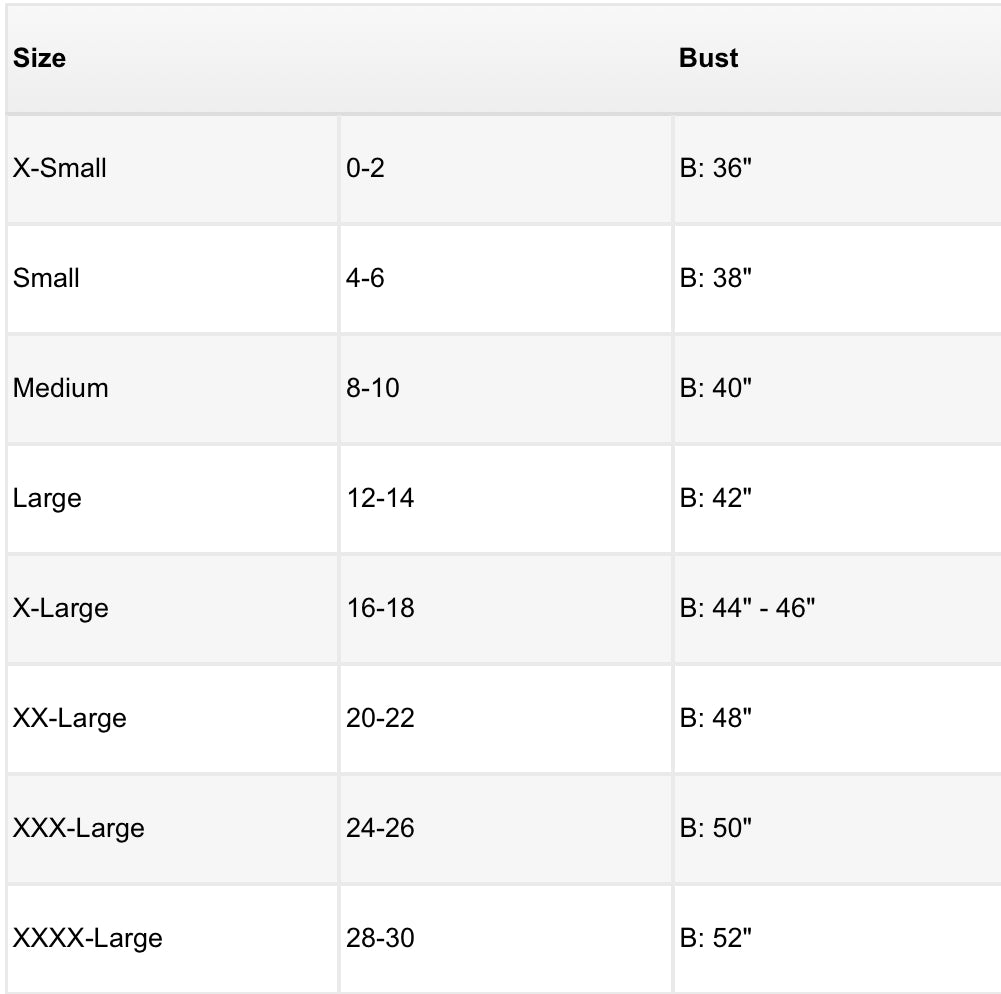
Task: Select the 20-22 numeric size cell
Action: (380, 718)
